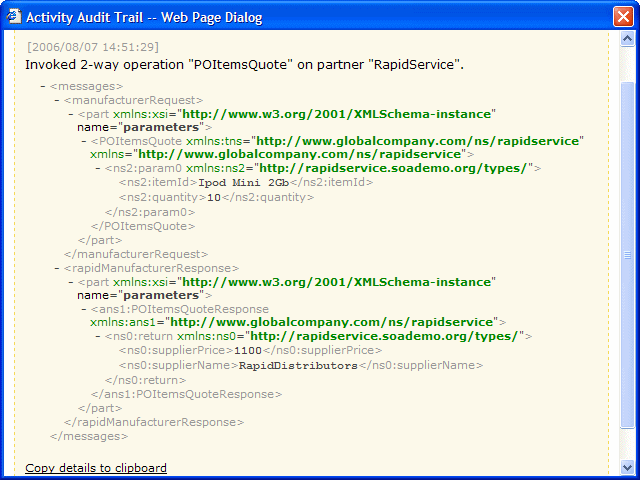Collapse the manufacturerRequest node

pyautogui.click(x=57, y=100)
